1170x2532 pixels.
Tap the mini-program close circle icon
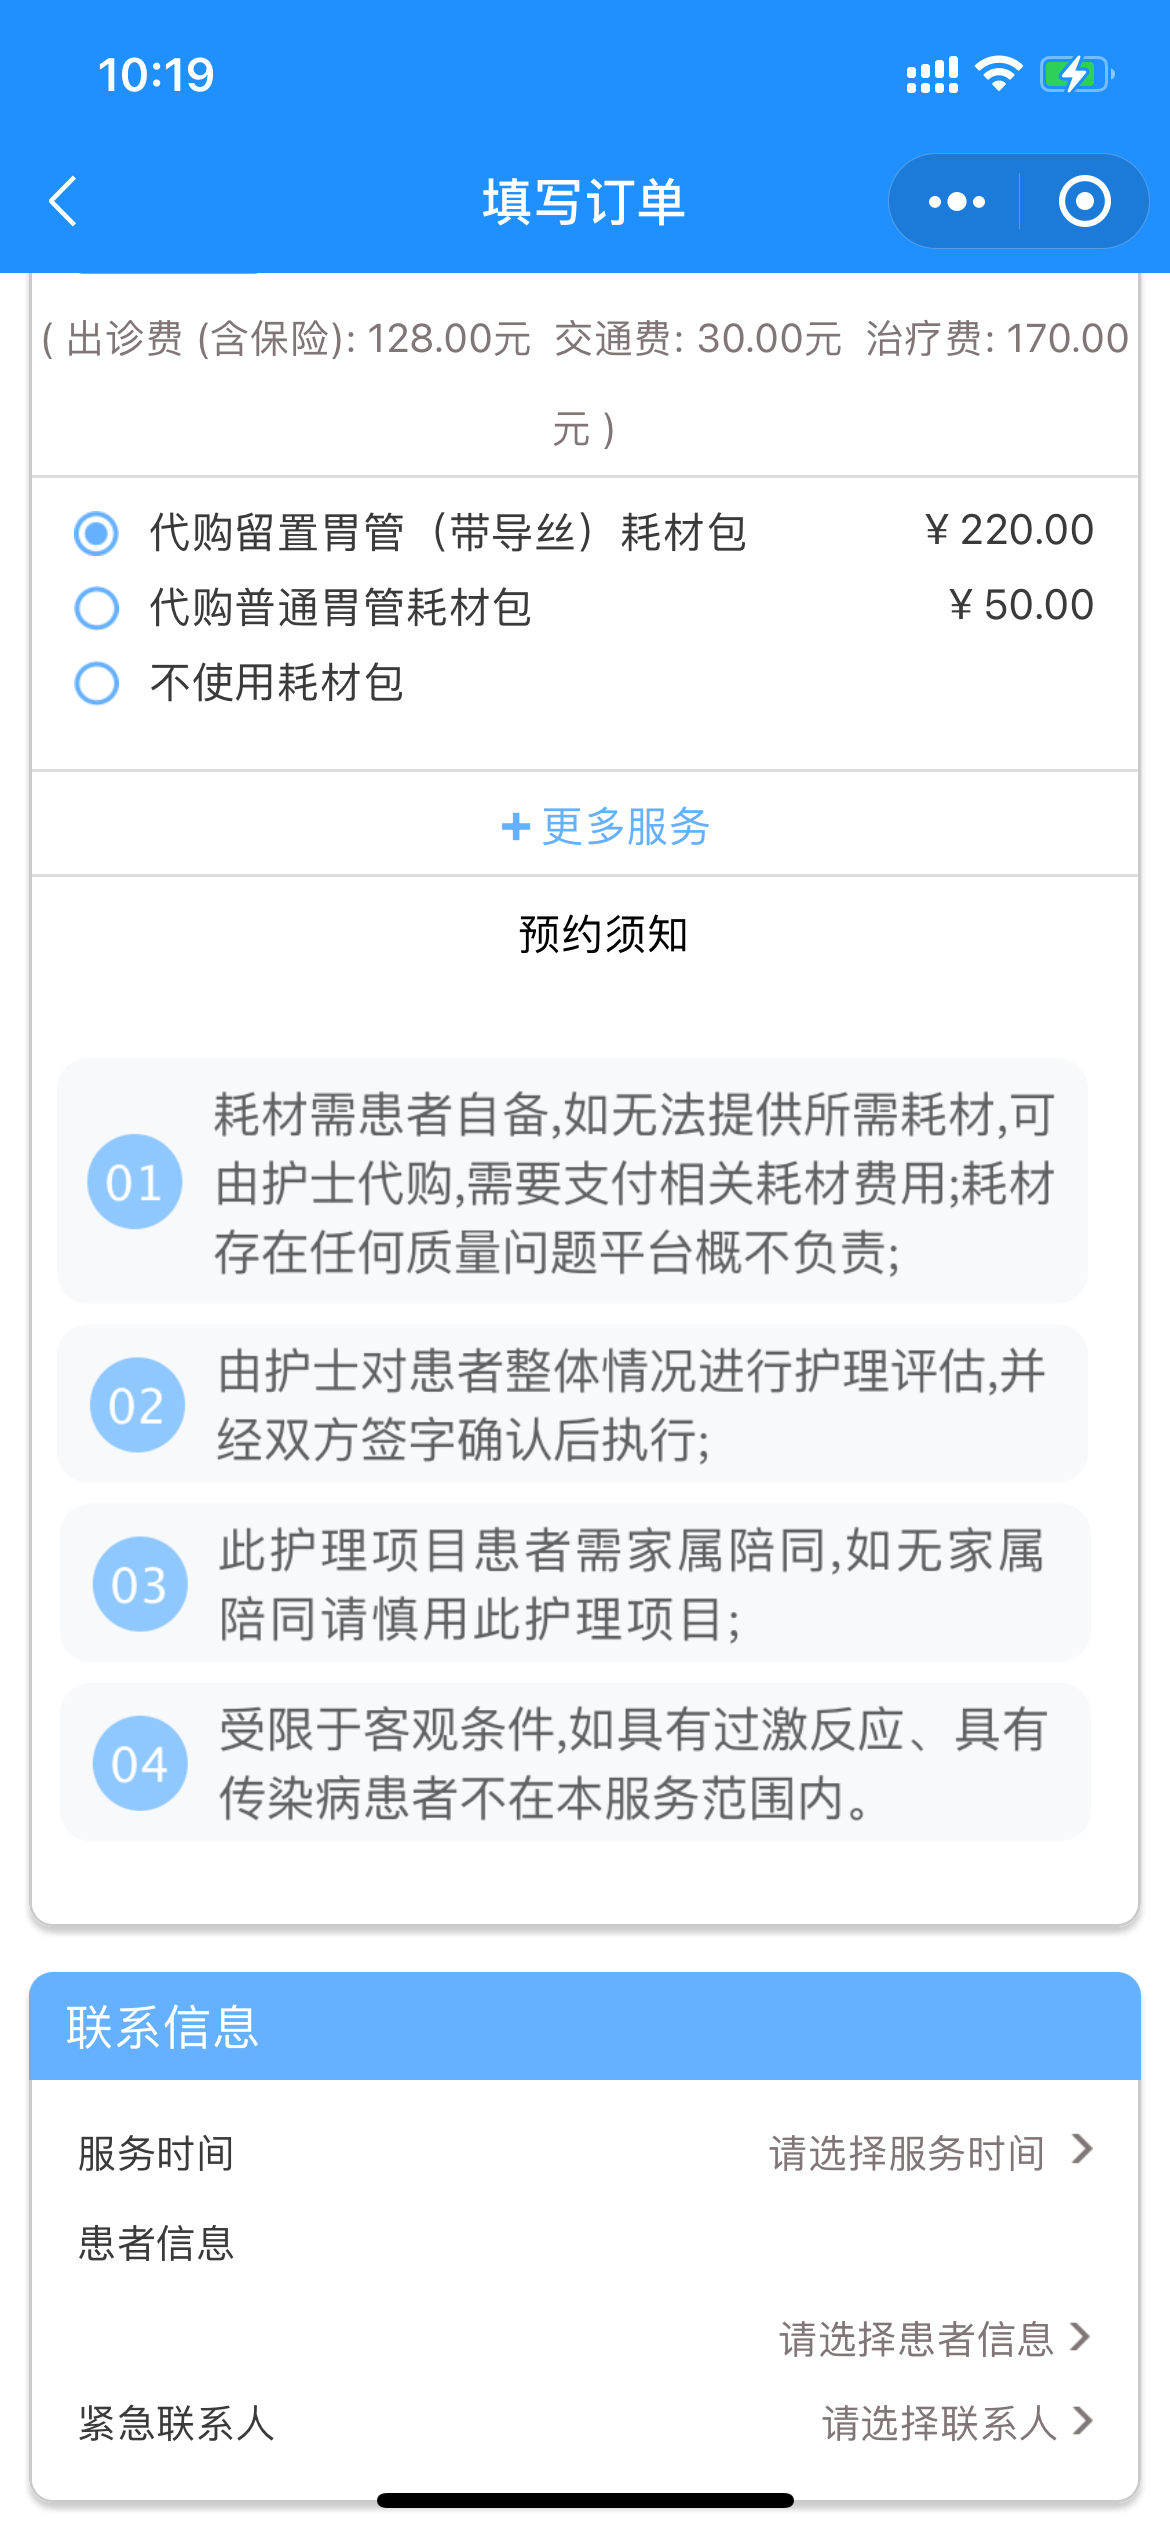coord(1084,202)
